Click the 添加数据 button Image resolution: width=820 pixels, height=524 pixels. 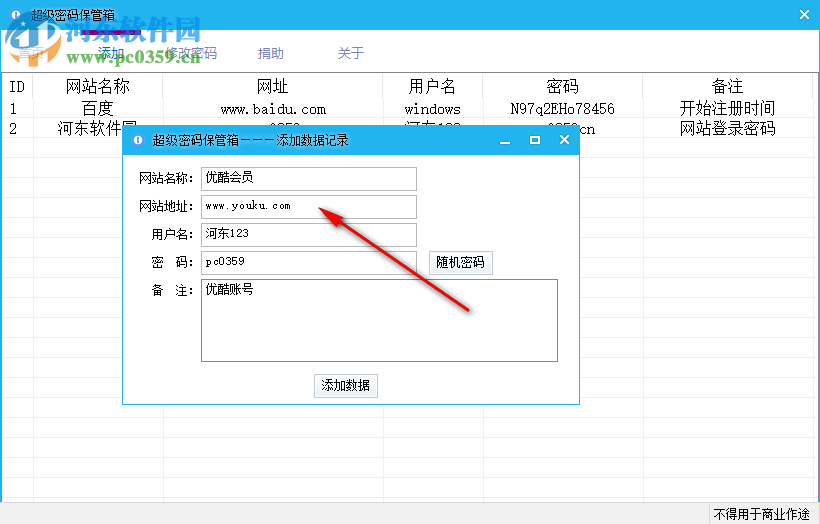[346, 386]
